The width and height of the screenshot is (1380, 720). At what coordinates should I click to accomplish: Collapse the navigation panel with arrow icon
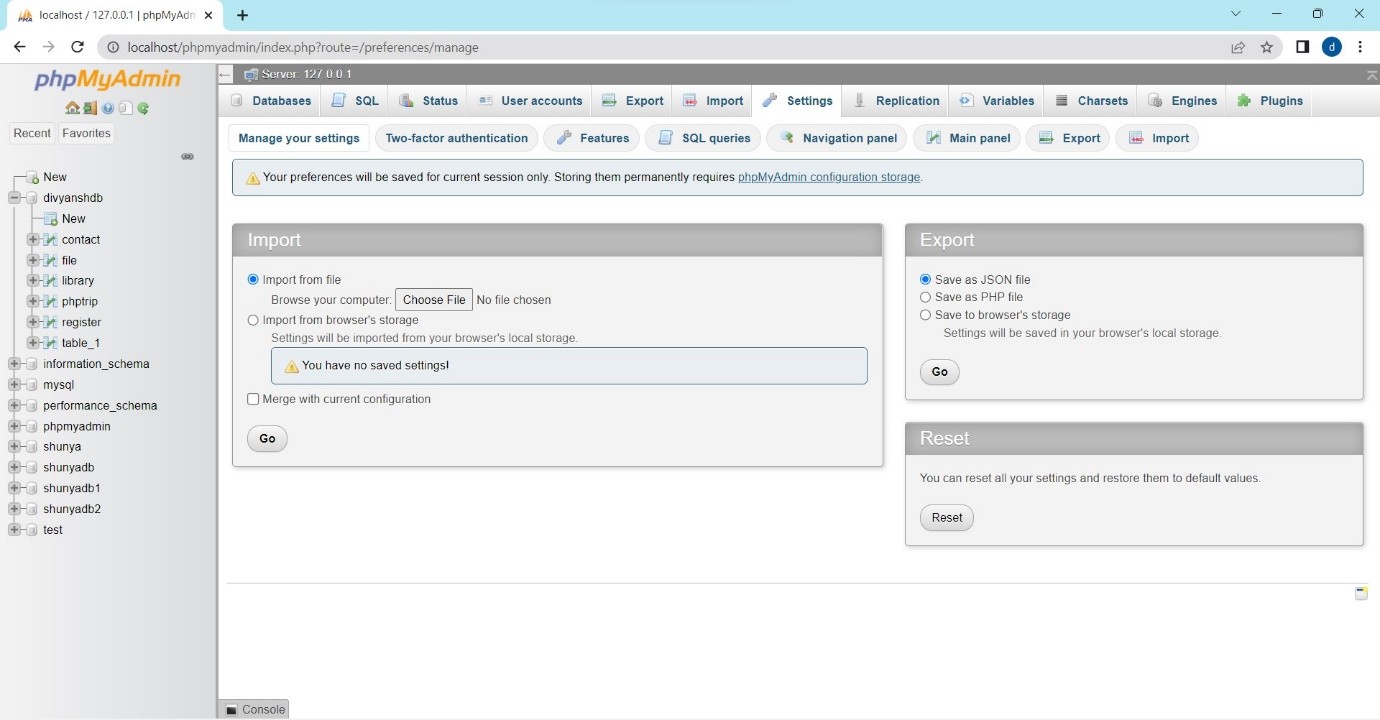225,75
